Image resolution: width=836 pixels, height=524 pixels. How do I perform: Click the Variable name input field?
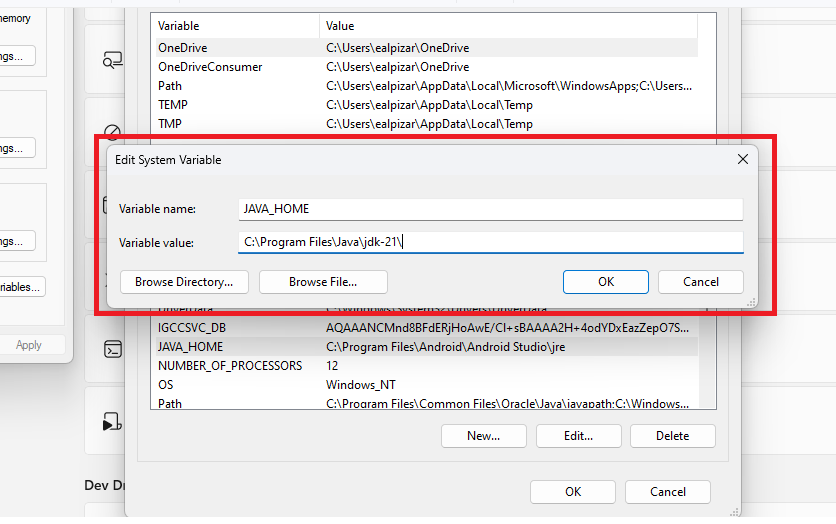pos(490,209)
